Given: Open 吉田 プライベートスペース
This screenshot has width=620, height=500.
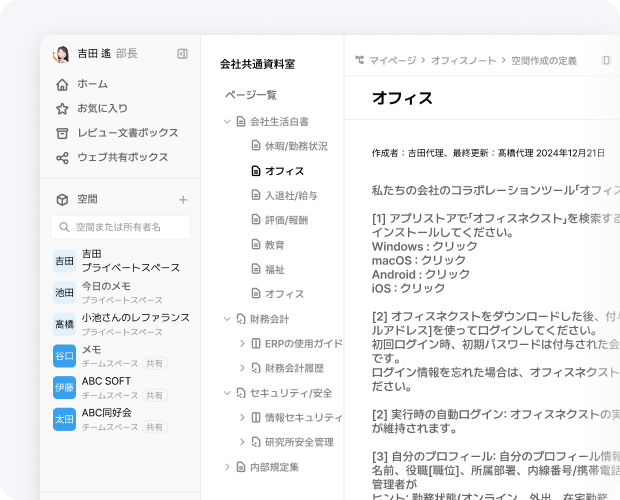Looking at the screenshot, I should coord(130,261).
